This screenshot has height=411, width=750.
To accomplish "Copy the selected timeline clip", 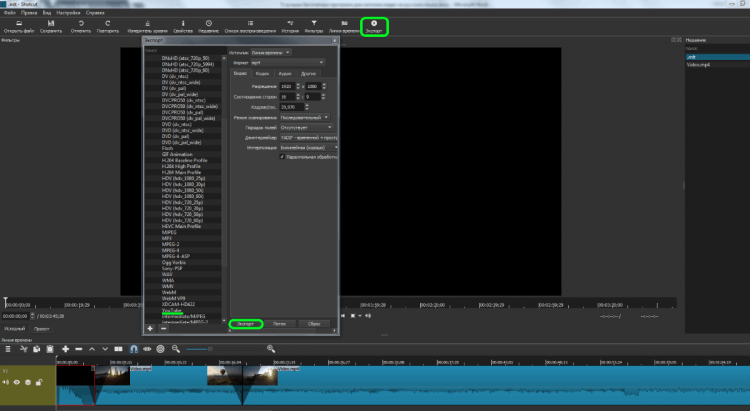I will coord(36,349).
